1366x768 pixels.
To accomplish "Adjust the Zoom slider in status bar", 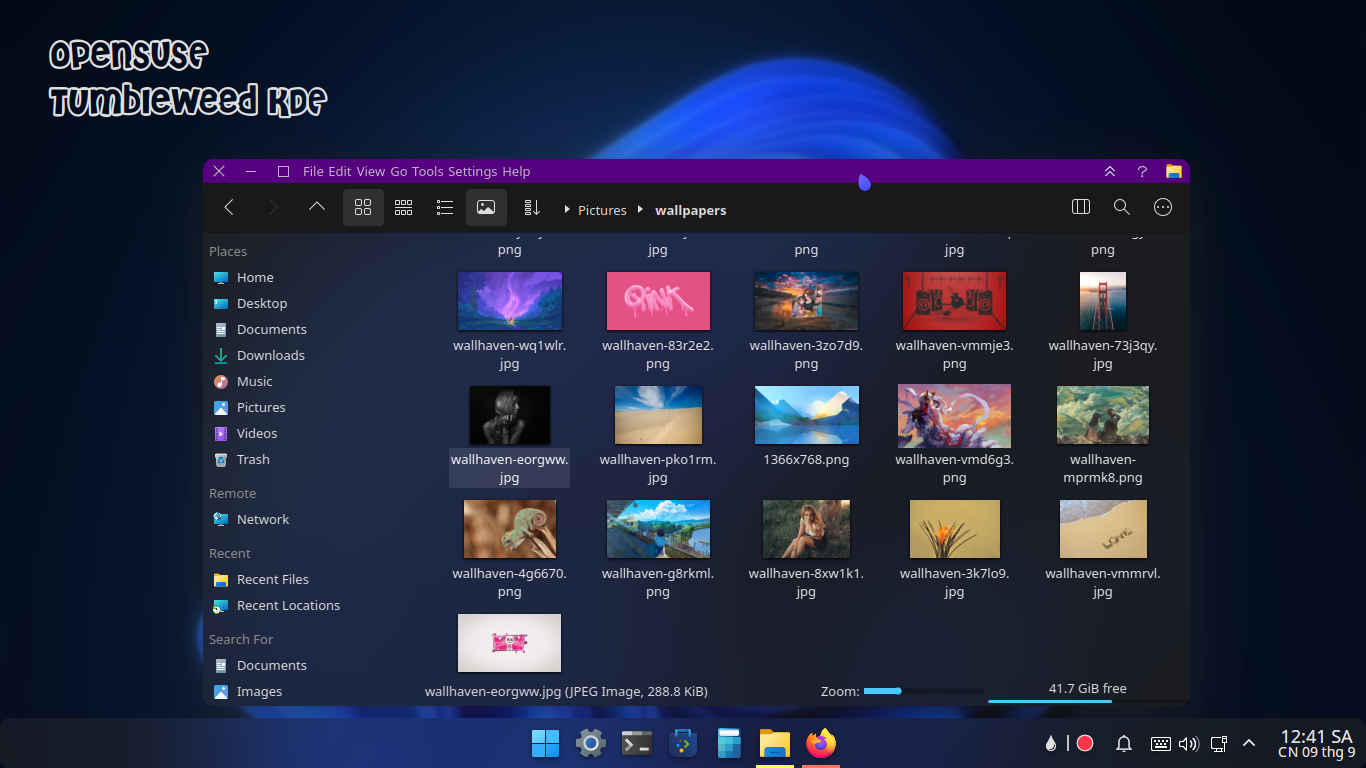I will [924, 691].
